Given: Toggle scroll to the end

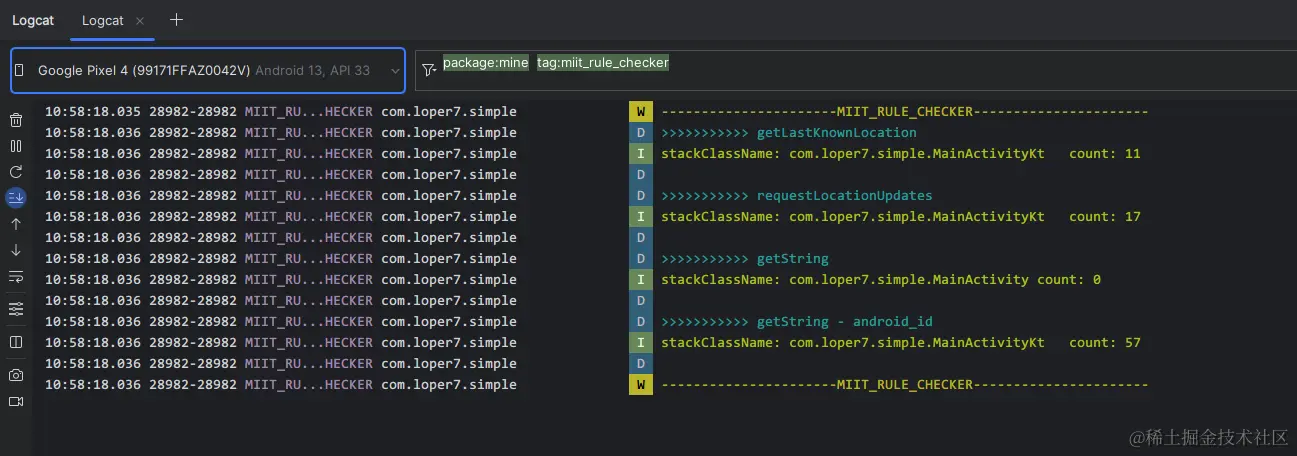Looking at the screenshot, I should click(16, 197).
